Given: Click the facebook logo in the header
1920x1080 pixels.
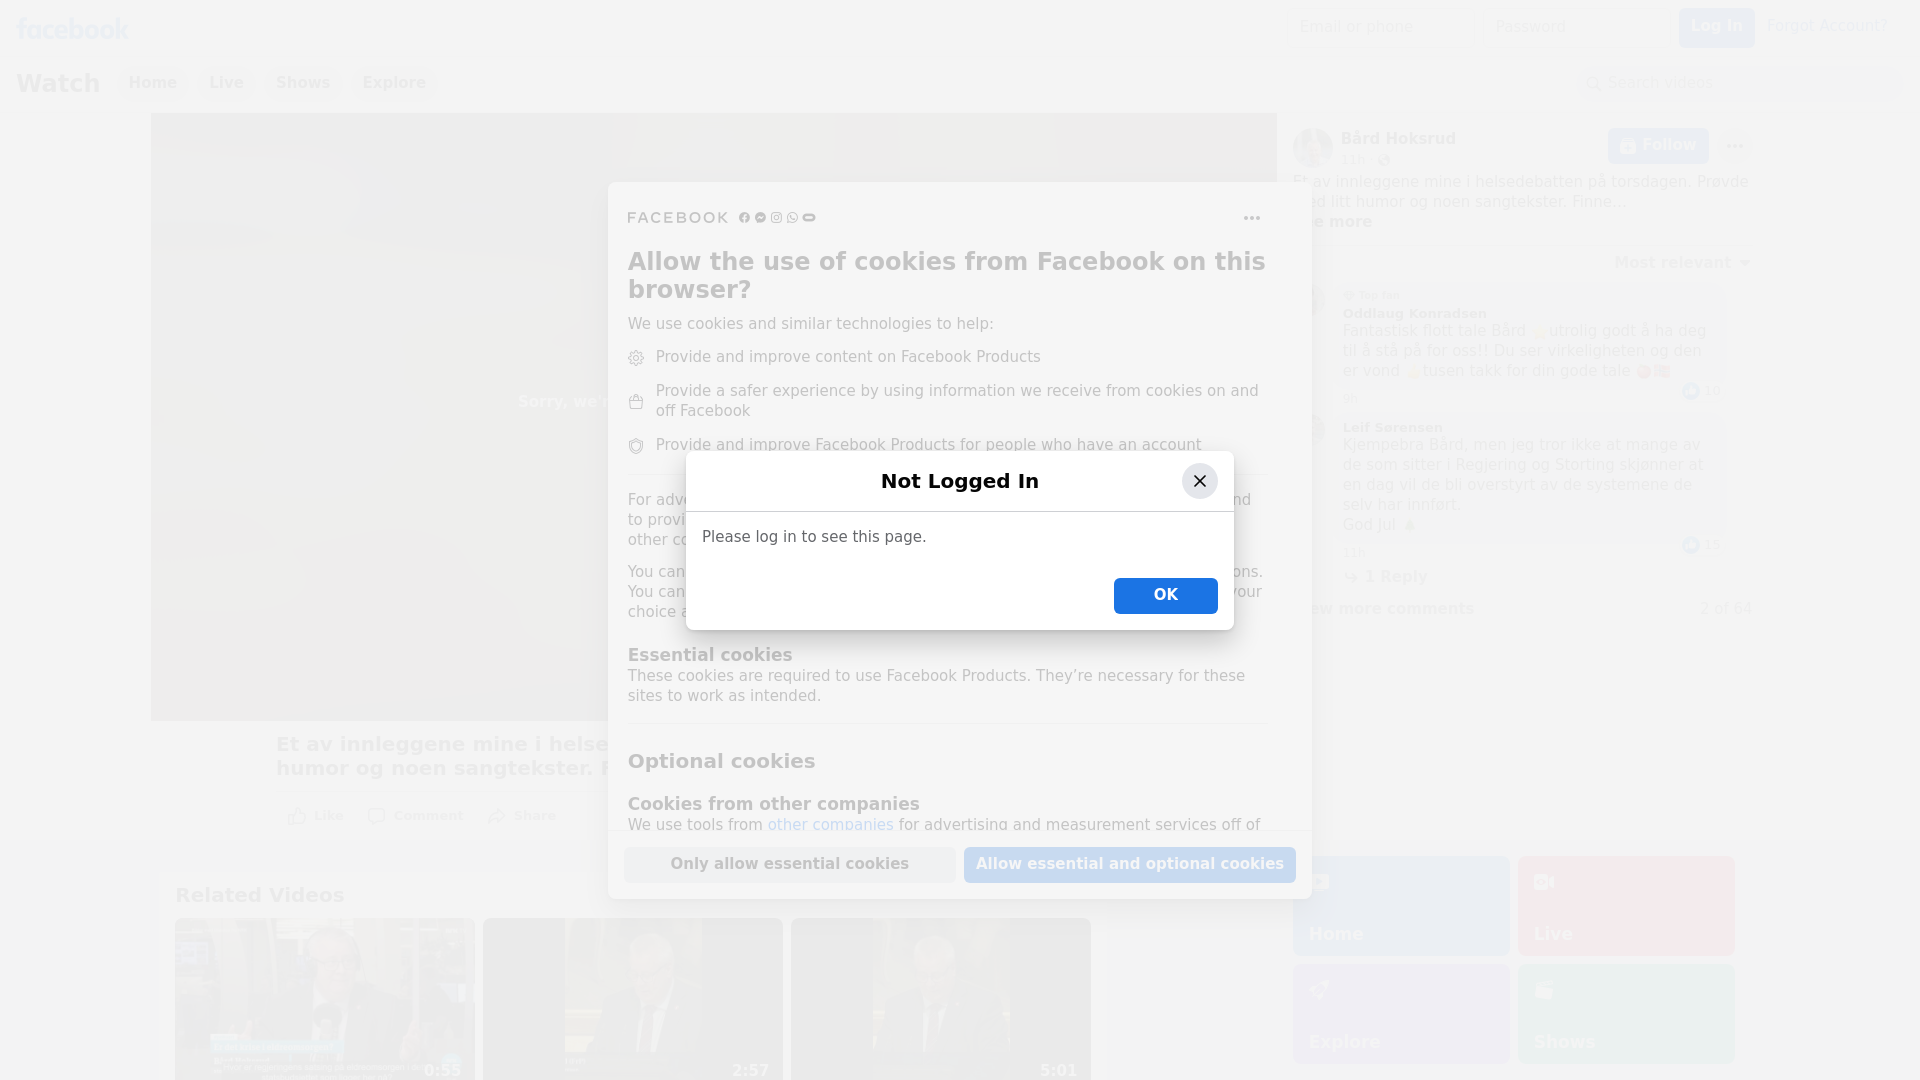Looking at the screenshot, I should [72, 28].
